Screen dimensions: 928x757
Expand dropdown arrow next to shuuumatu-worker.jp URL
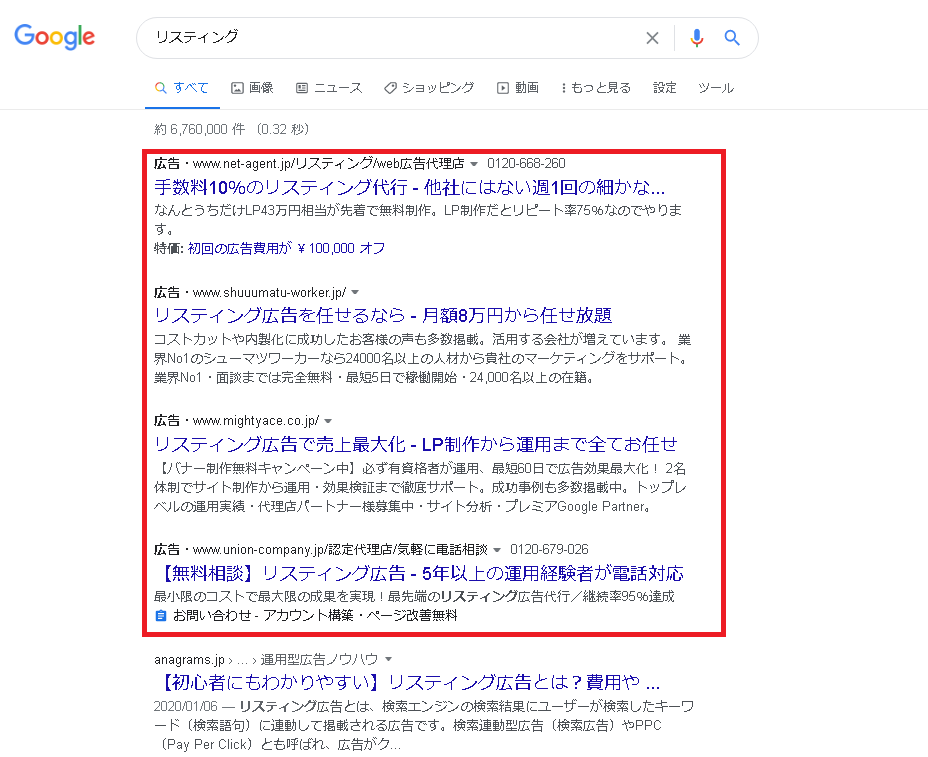pyautogui.click(x=355, y=292)
